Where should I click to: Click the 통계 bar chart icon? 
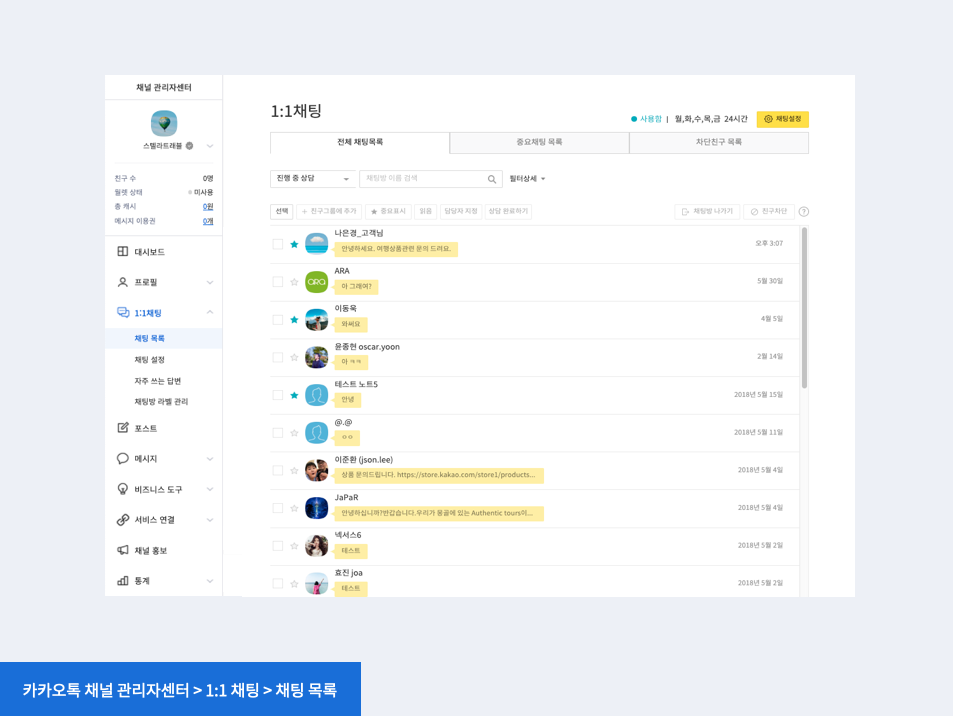[123, 580]
